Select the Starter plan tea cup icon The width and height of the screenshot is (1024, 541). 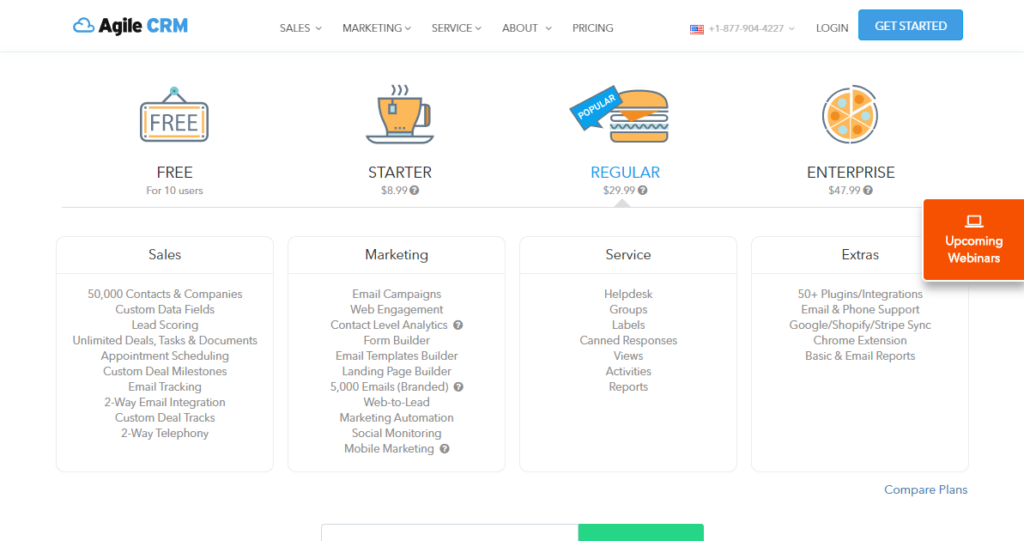(399, 114)
